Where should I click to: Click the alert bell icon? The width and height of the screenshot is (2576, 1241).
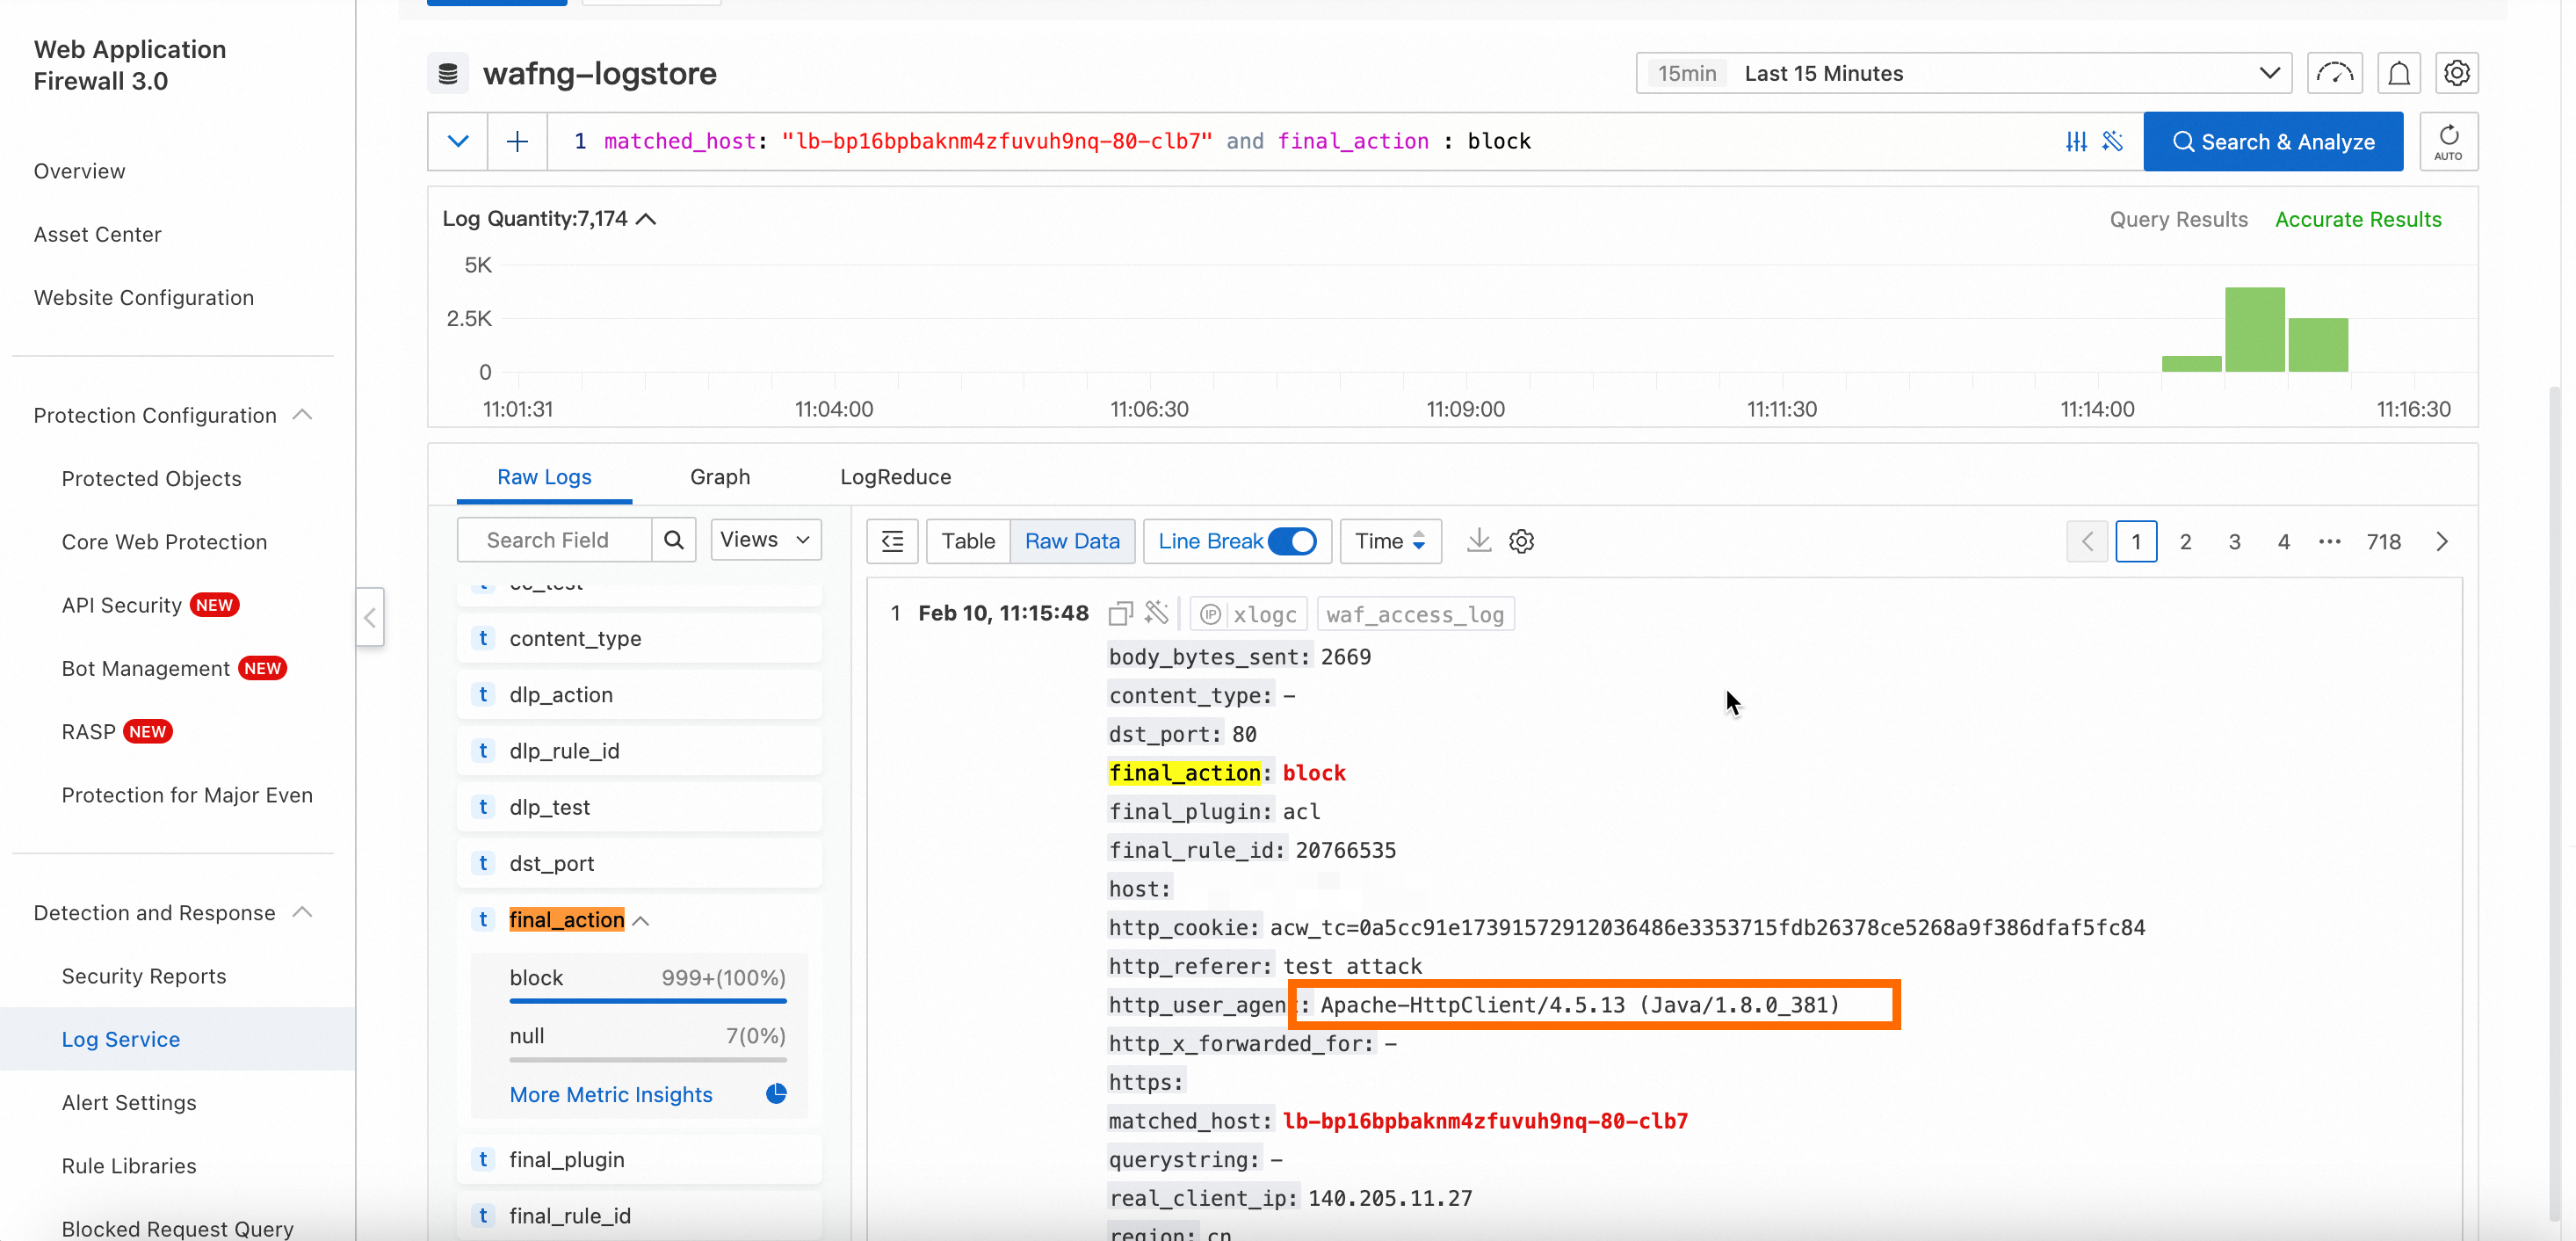(x=2398, y=74)
